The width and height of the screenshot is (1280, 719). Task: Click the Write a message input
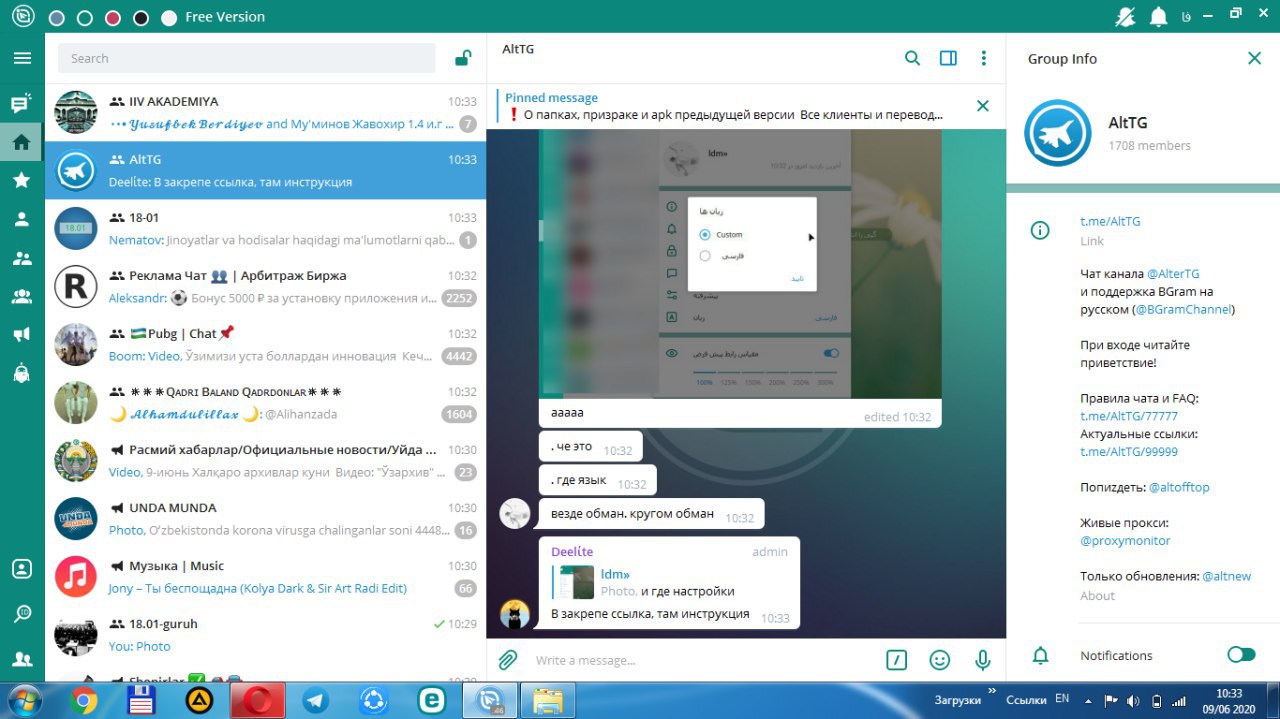click(704, 660)
